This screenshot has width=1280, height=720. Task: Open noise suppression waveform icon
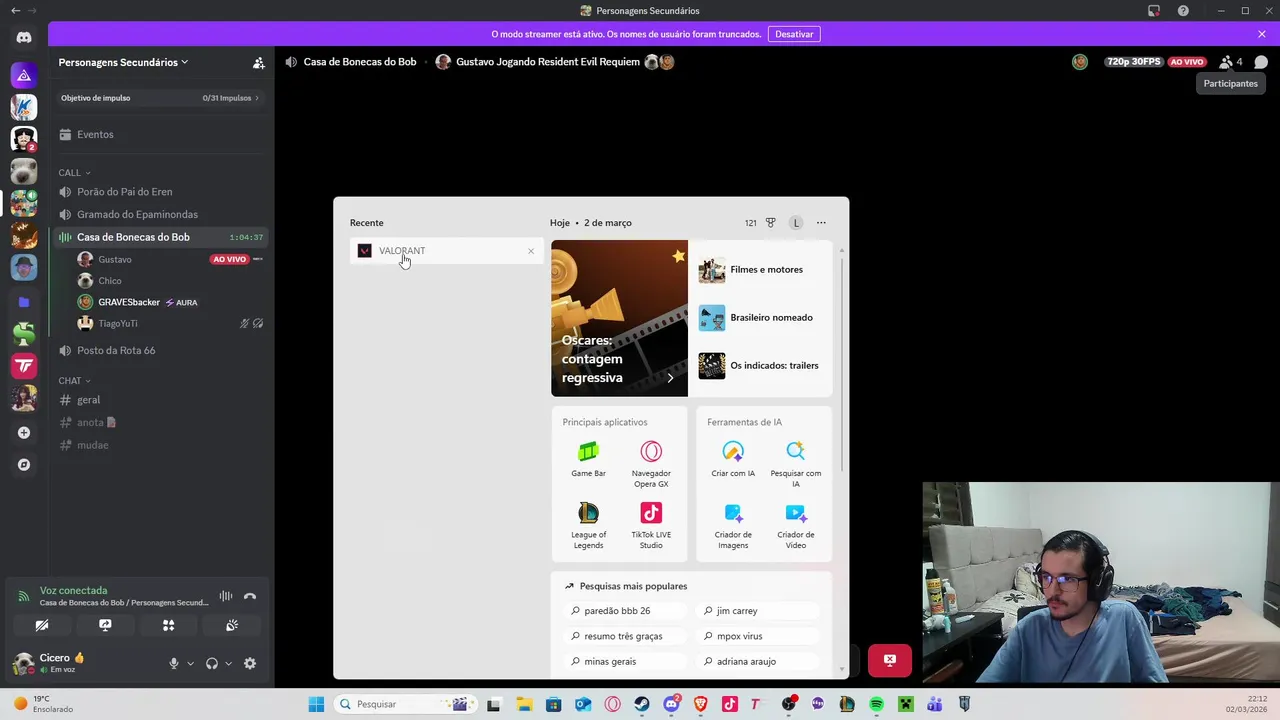[226, 596]
